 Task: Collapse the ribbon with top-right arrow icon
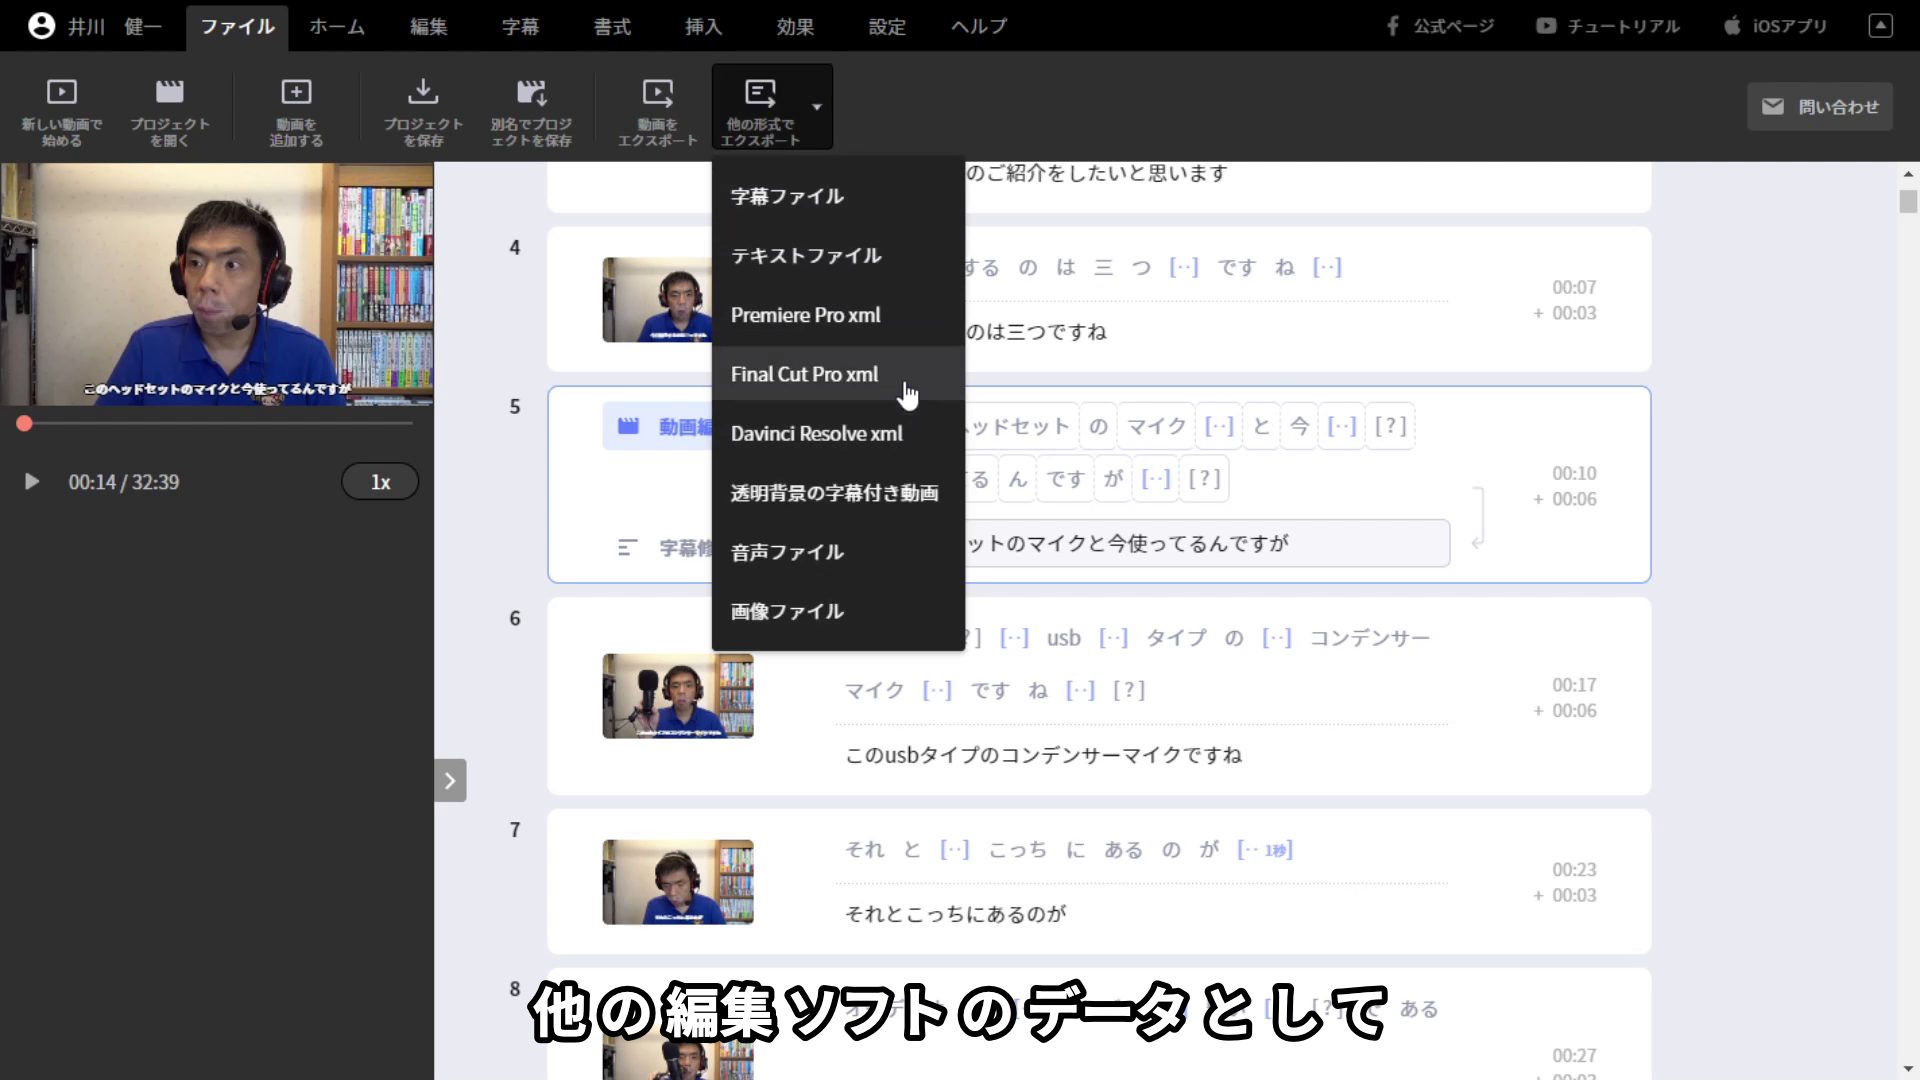tap(1880, 26)
